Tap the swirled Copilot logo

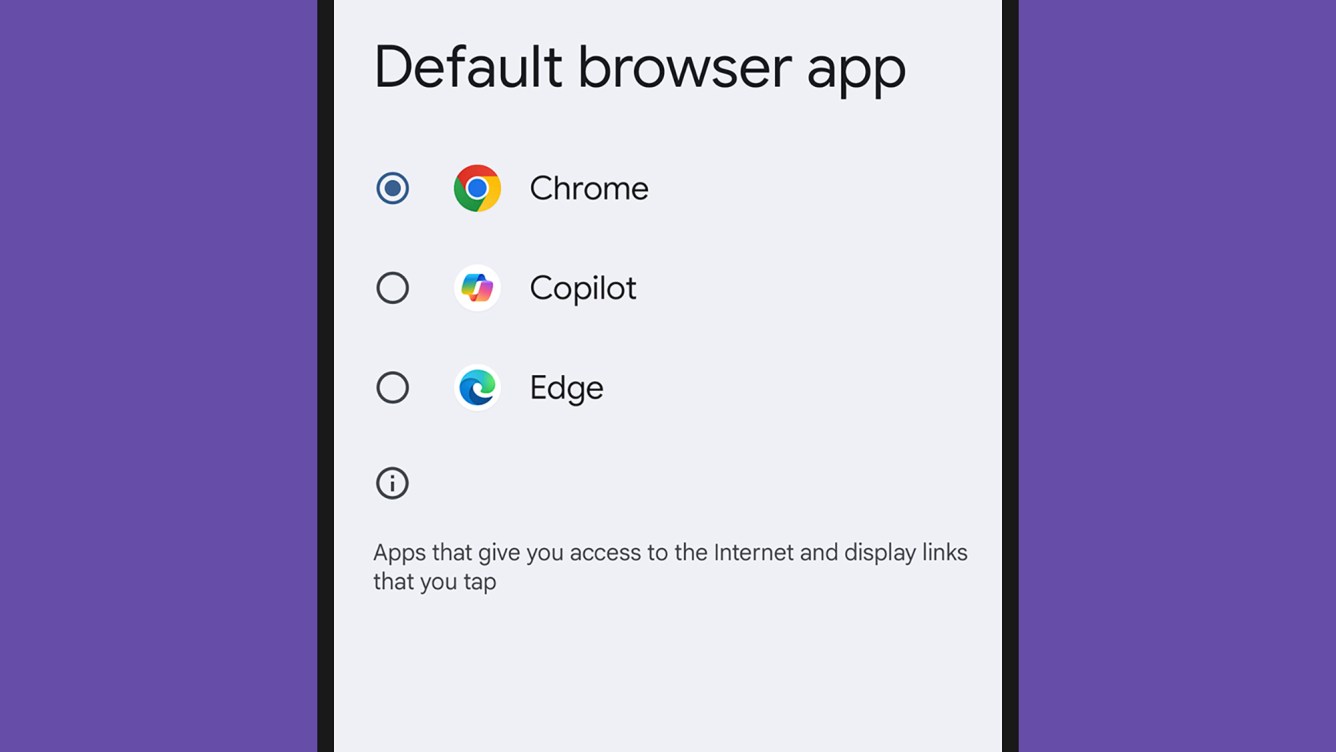click(477, 288)
